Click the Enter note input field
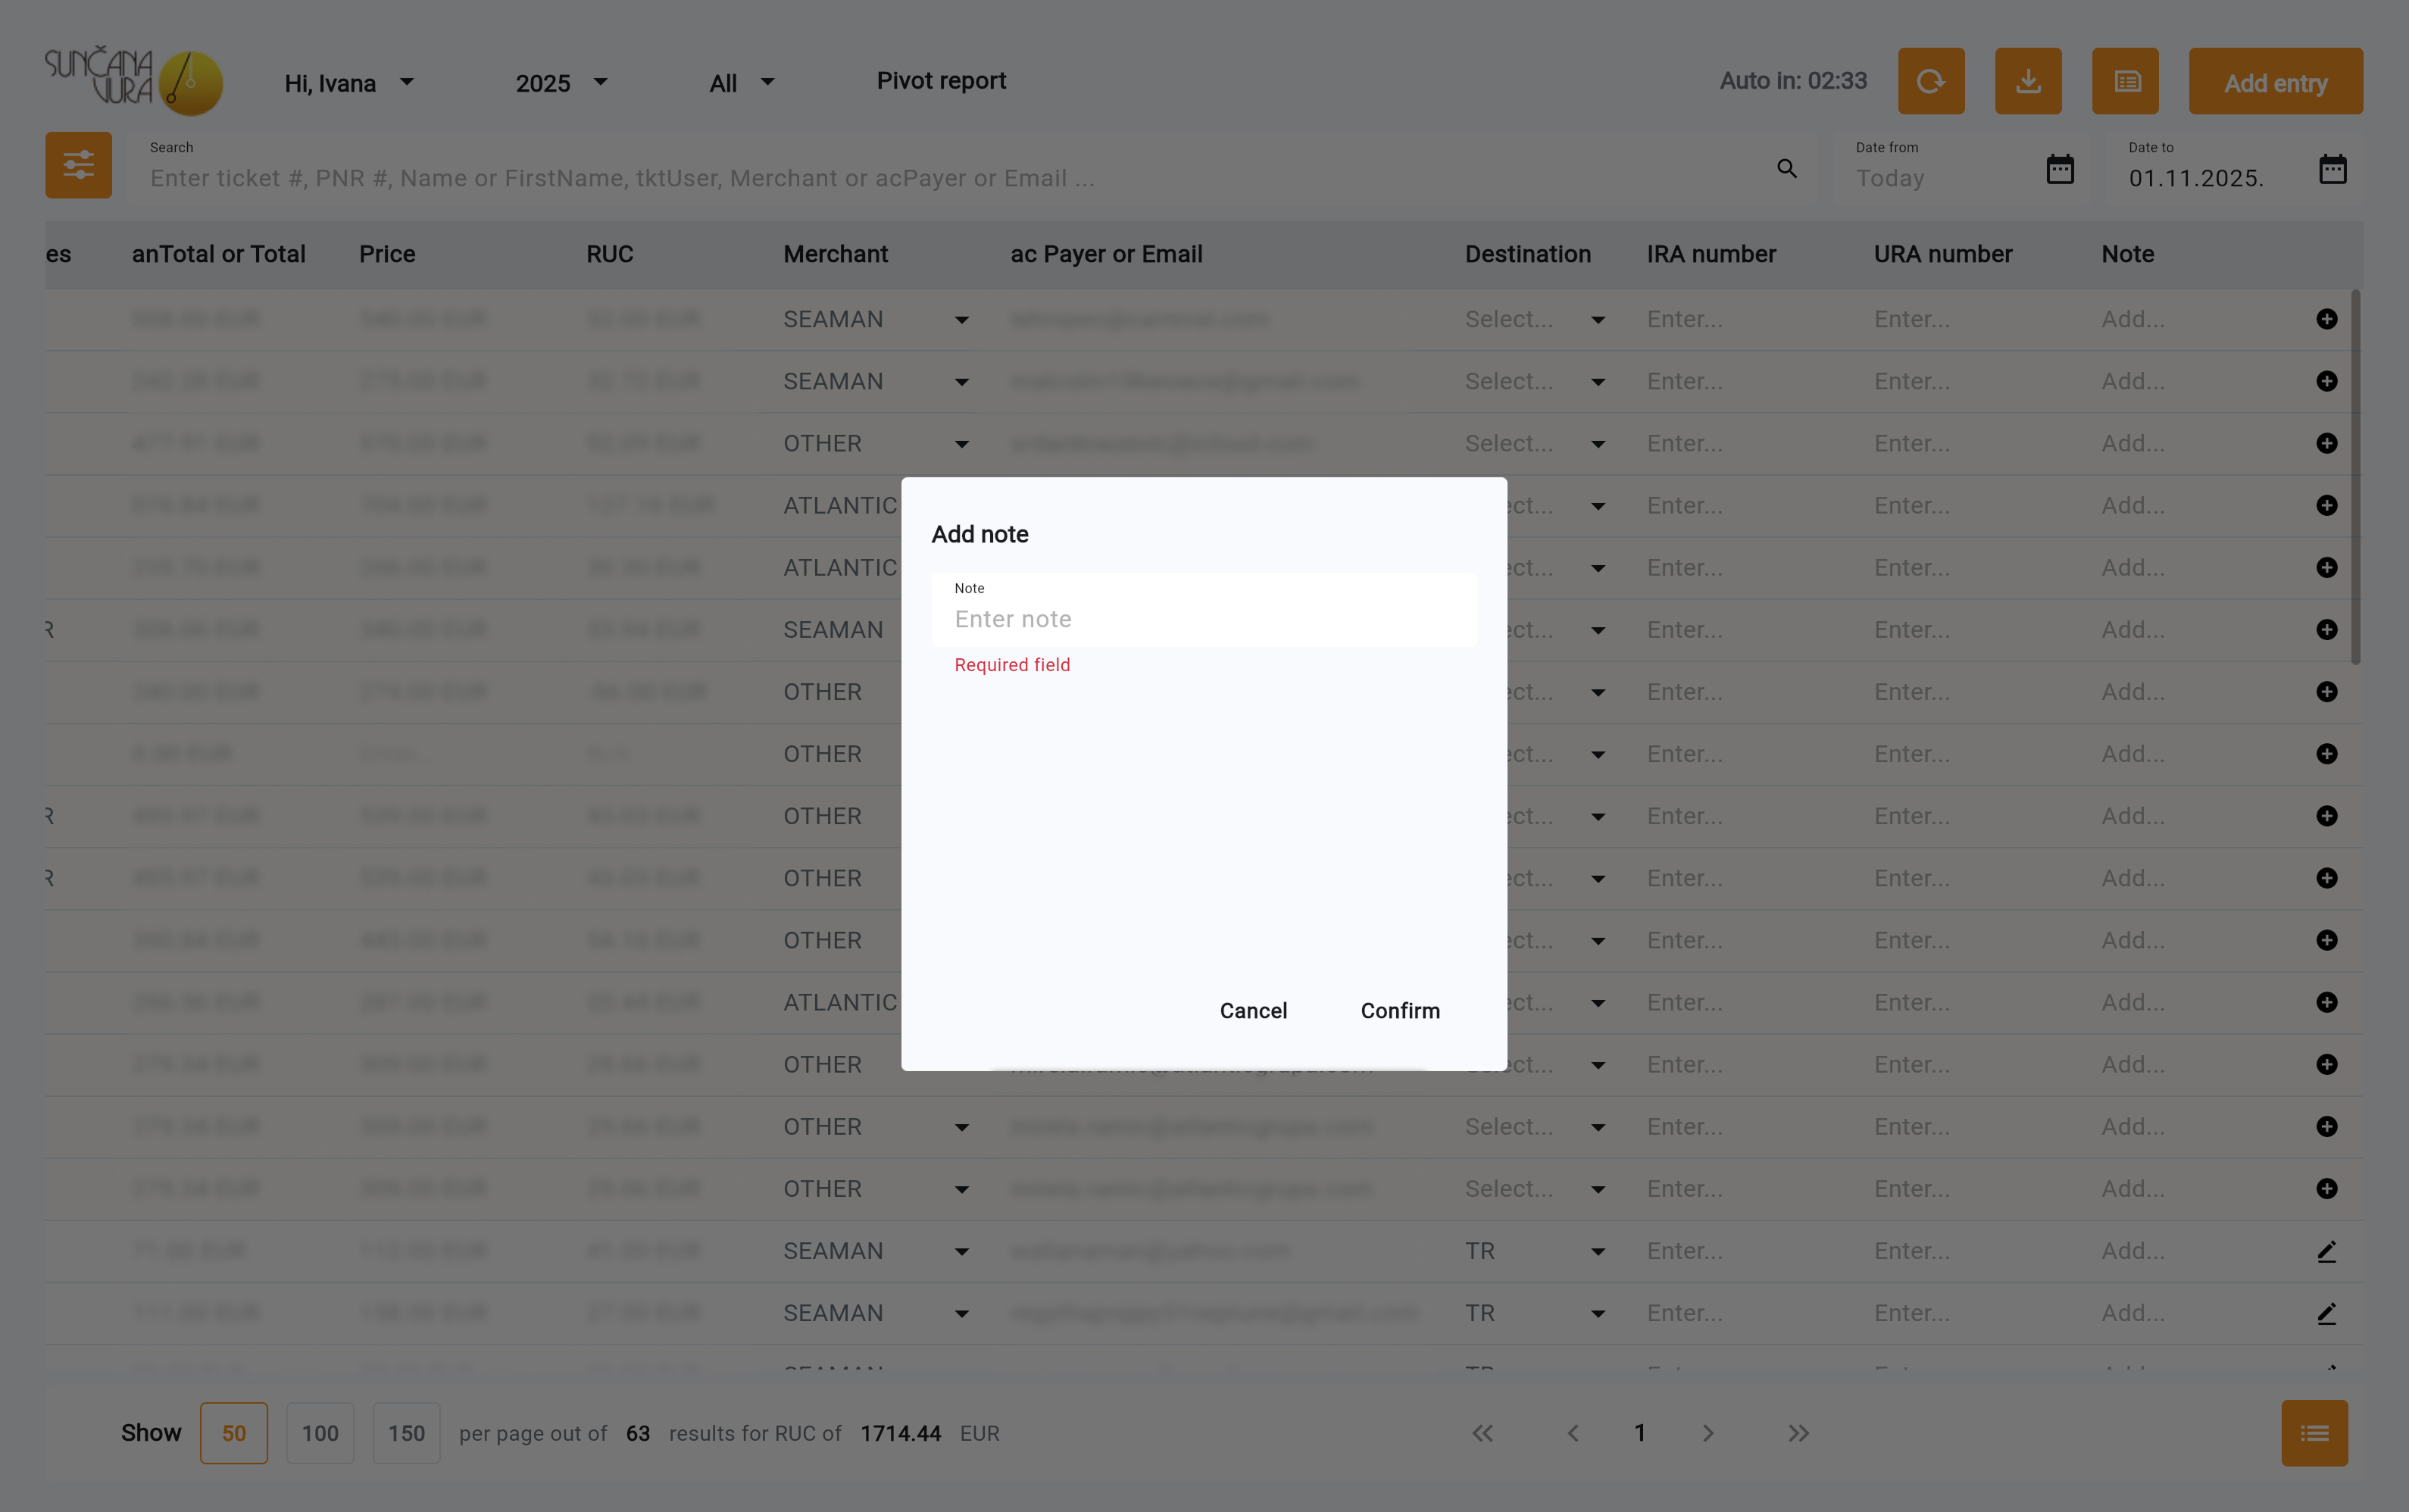Screen dimensions: 2409x1512 (x=1203, y=619)
